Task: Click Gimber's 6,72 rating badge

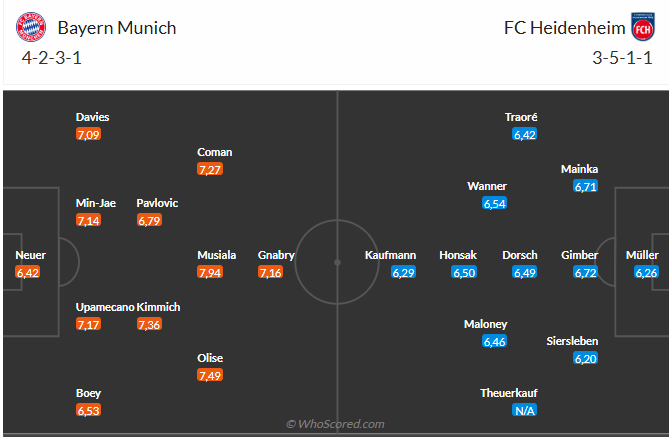Action: 585,272
